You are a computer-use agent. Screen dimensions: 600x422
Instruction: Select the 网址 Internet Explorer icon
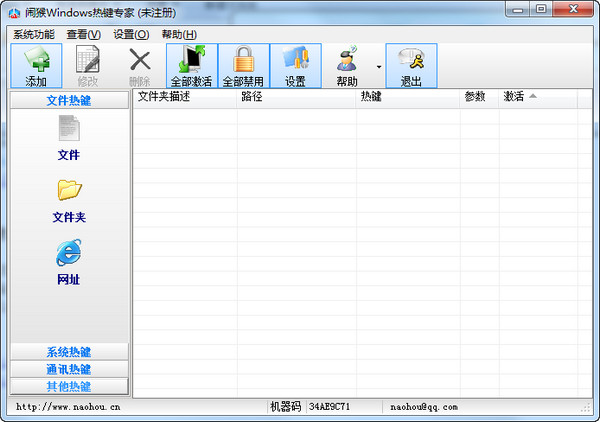tap(69, 253)
